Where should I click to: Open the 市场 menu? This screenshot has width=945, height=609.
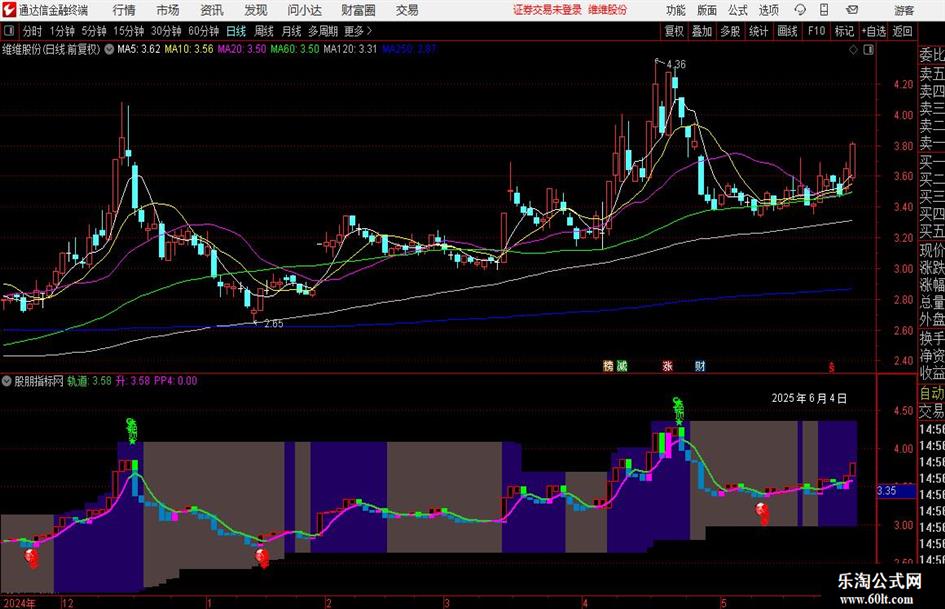[x=168, y=10]
